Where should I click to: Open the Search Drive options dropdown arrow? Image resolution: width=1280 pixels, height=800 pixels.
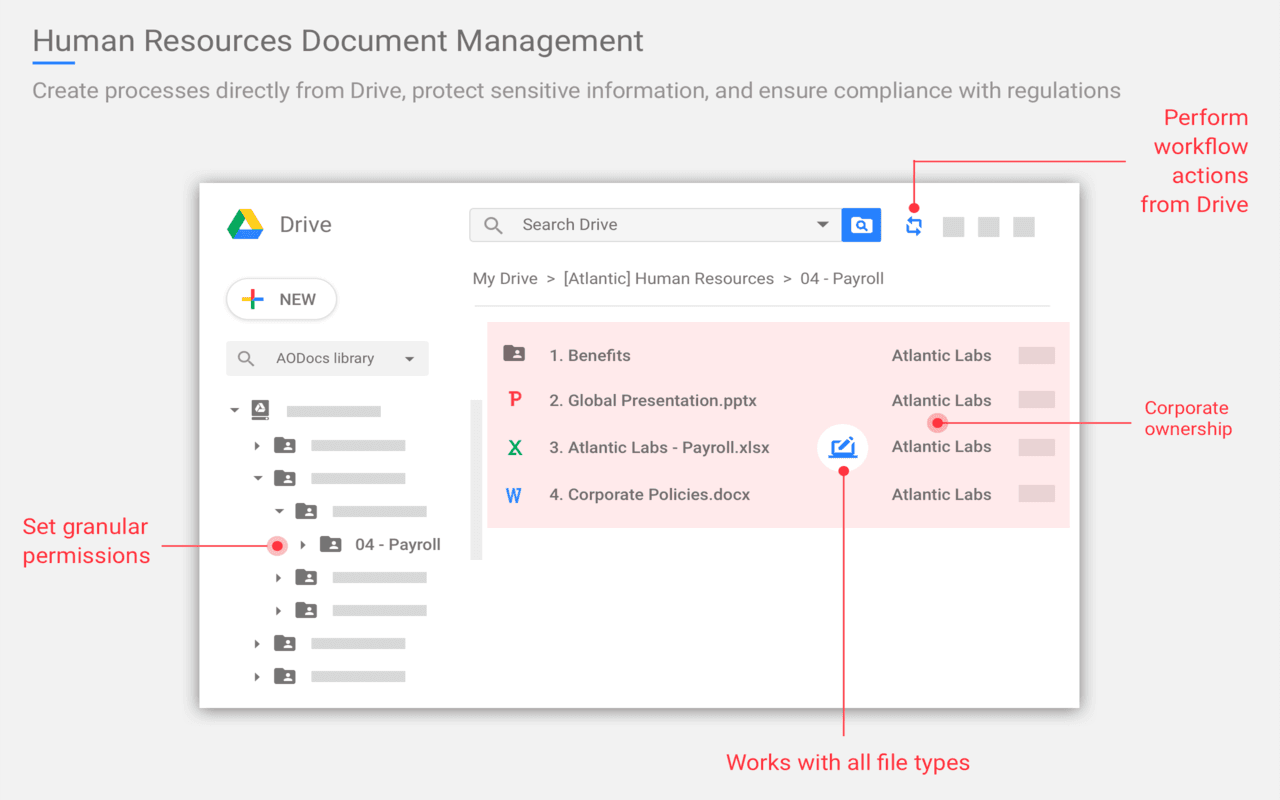[x=822, y=225]
